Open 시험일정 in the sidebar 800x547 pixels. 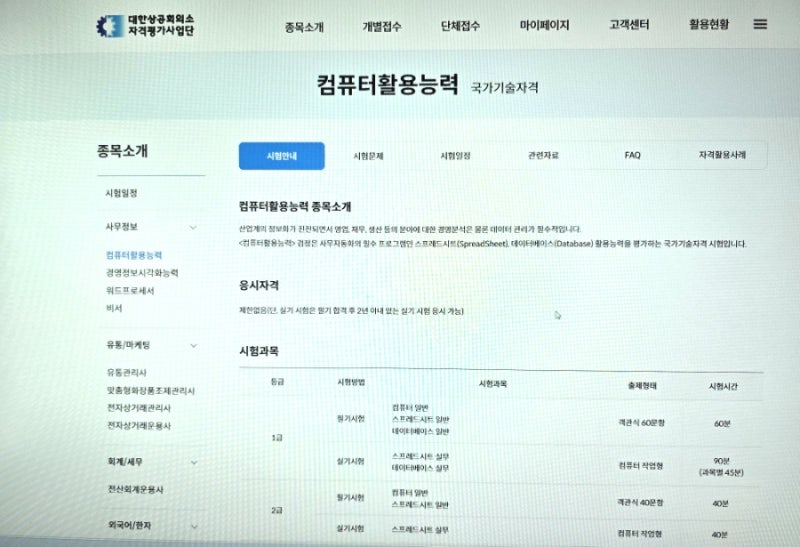(x=121, y=193)
